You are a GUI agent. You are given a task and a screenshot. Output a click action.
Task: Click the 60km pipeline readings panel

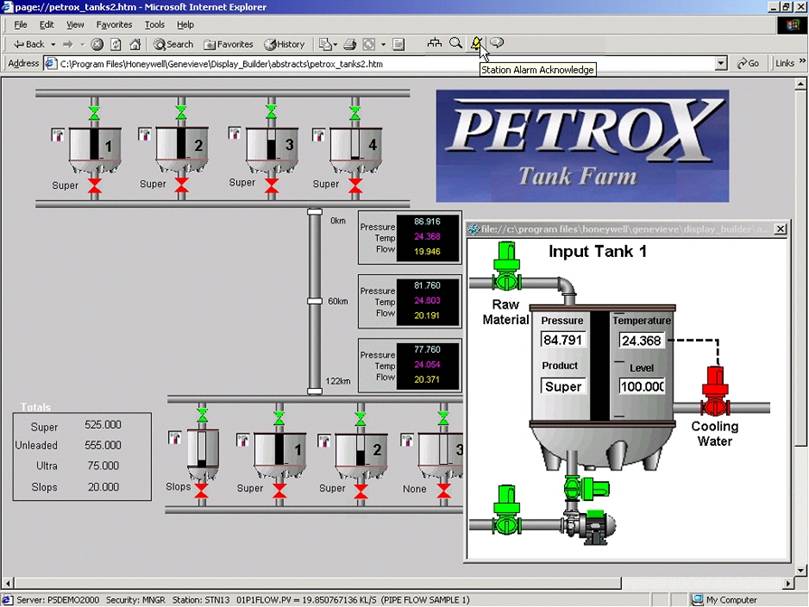[410, 301]
